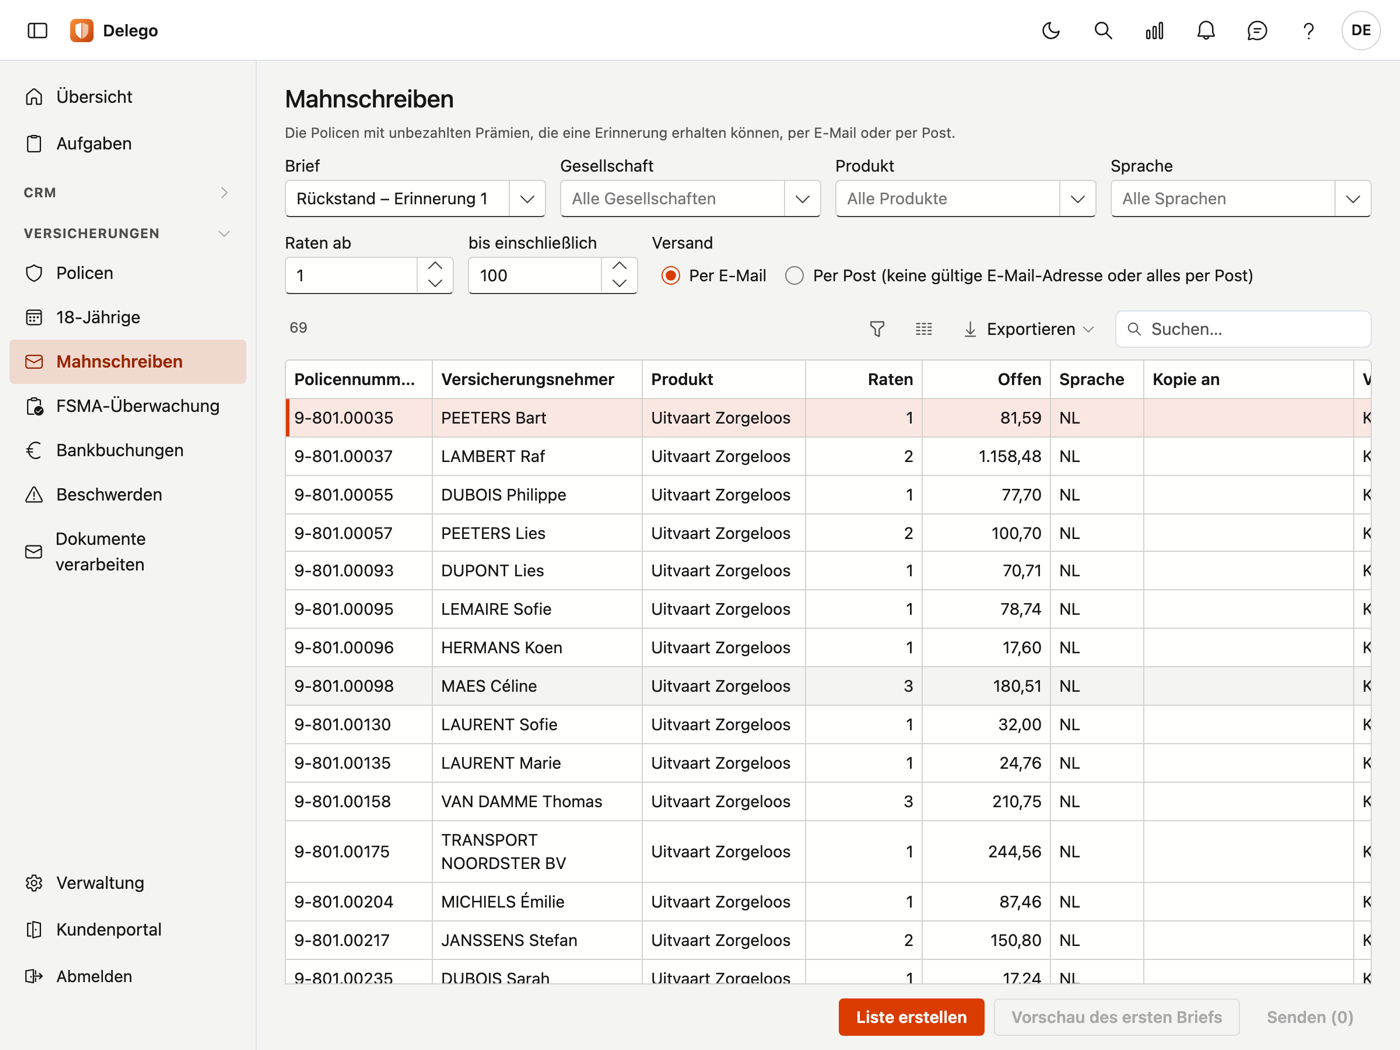This screenshot has width=1400, height=1050.
Task: Select the Per Post radio option
Action: click(795, 276)
